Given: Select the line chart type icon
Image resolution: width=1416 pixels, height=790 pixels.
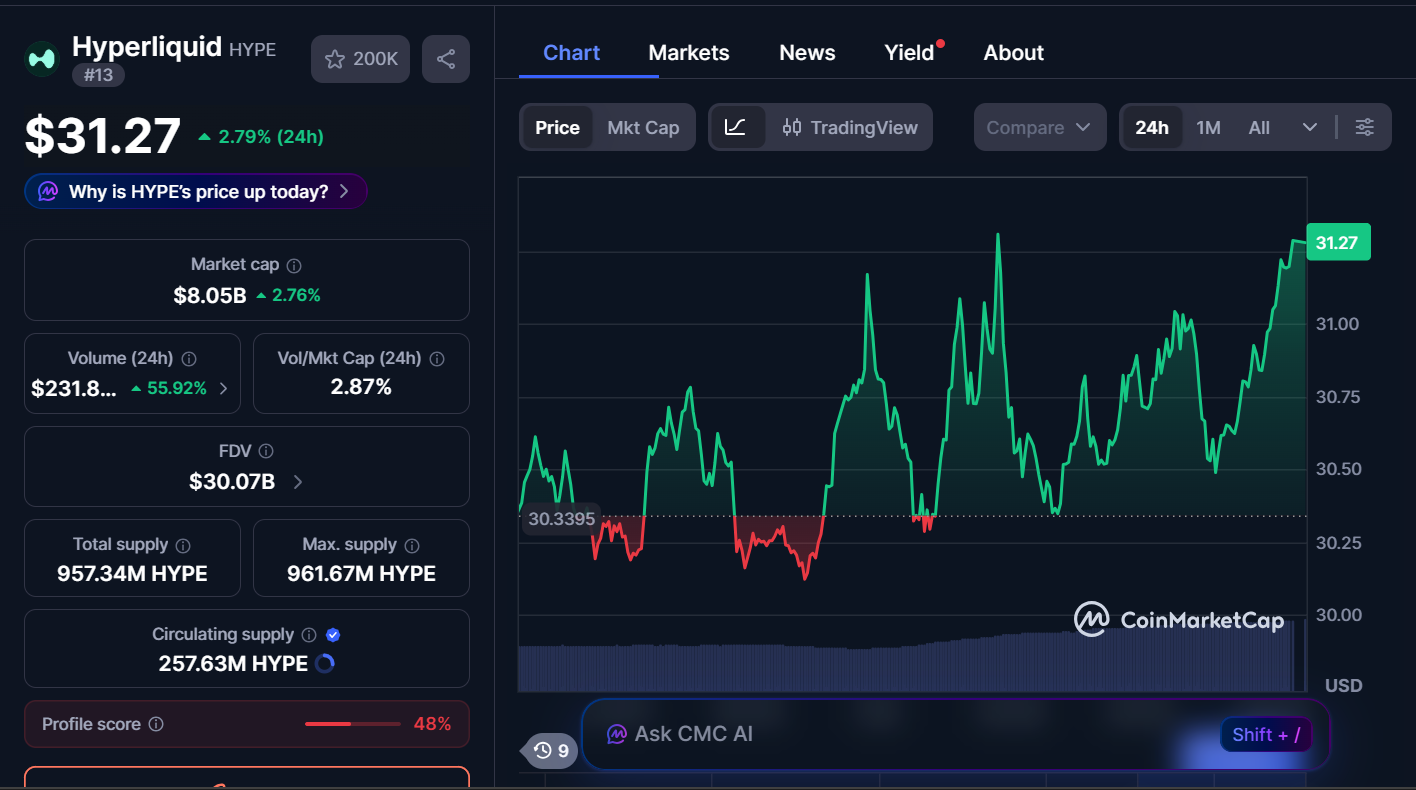Looking at the screenshot, I should [737, 127].
